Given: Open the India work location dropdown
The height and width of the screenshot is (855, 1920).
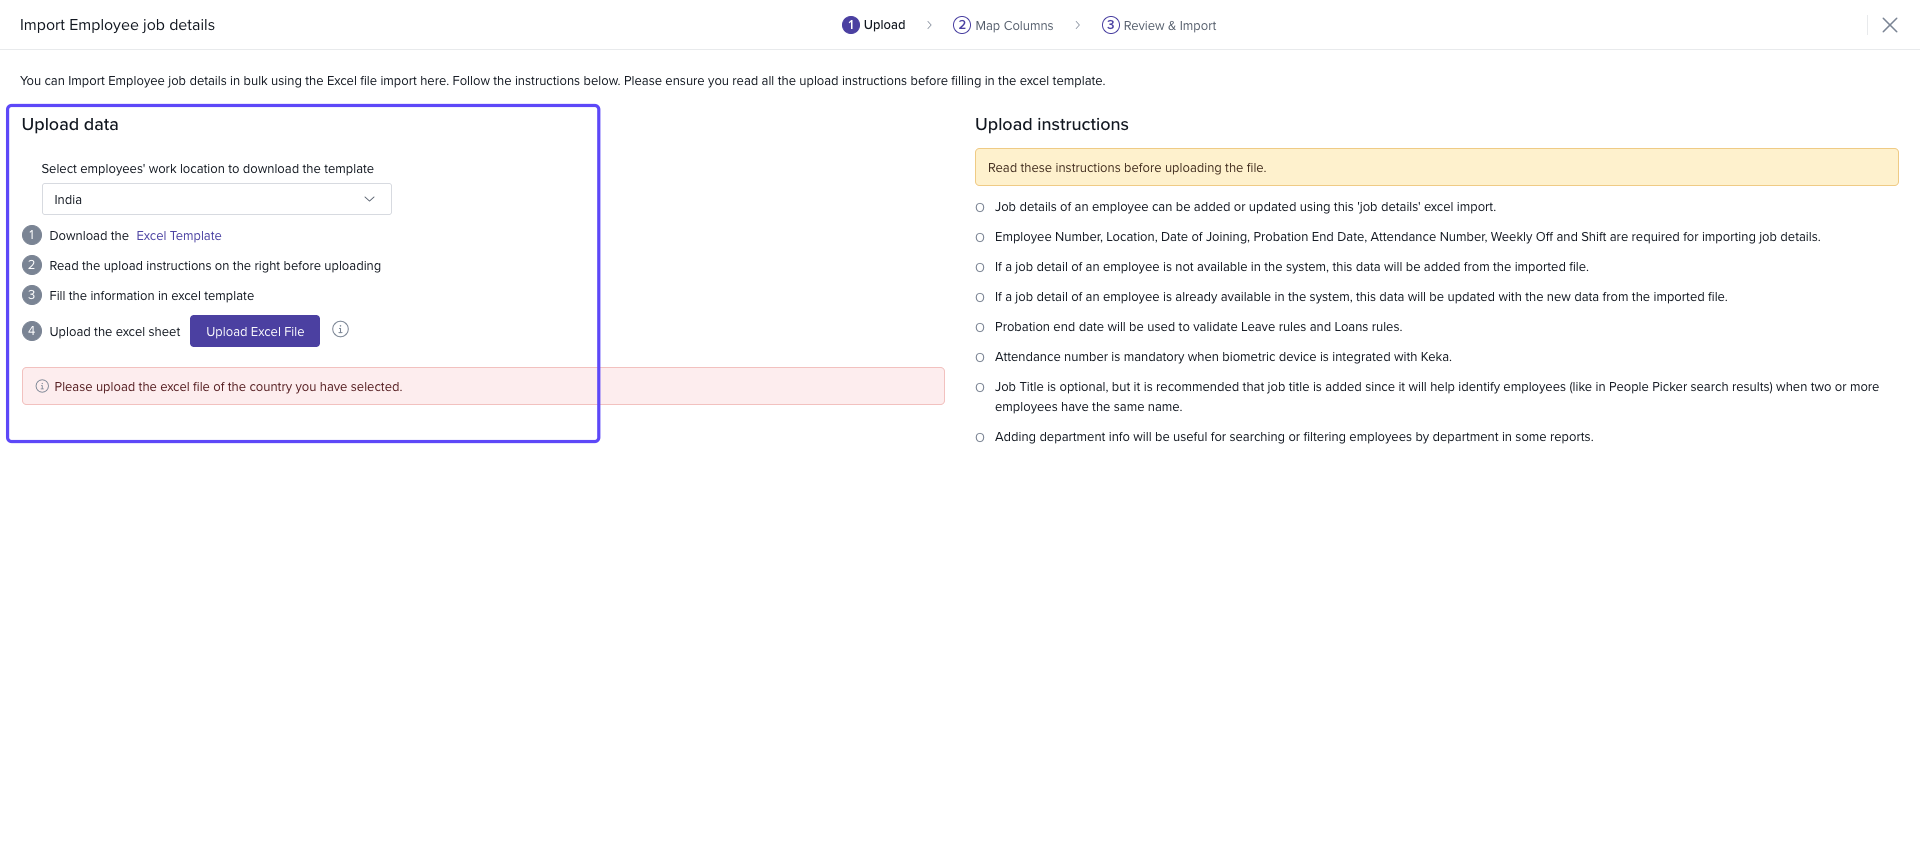Looking at the screenshot, I should click(x=216, y=199).
